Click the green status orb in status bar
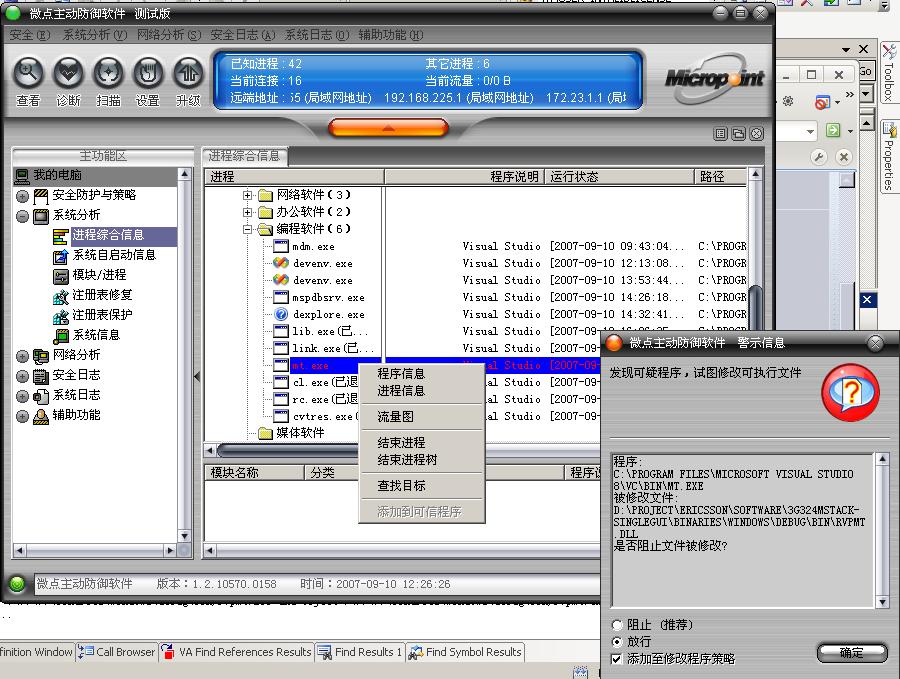 (17, 584)
